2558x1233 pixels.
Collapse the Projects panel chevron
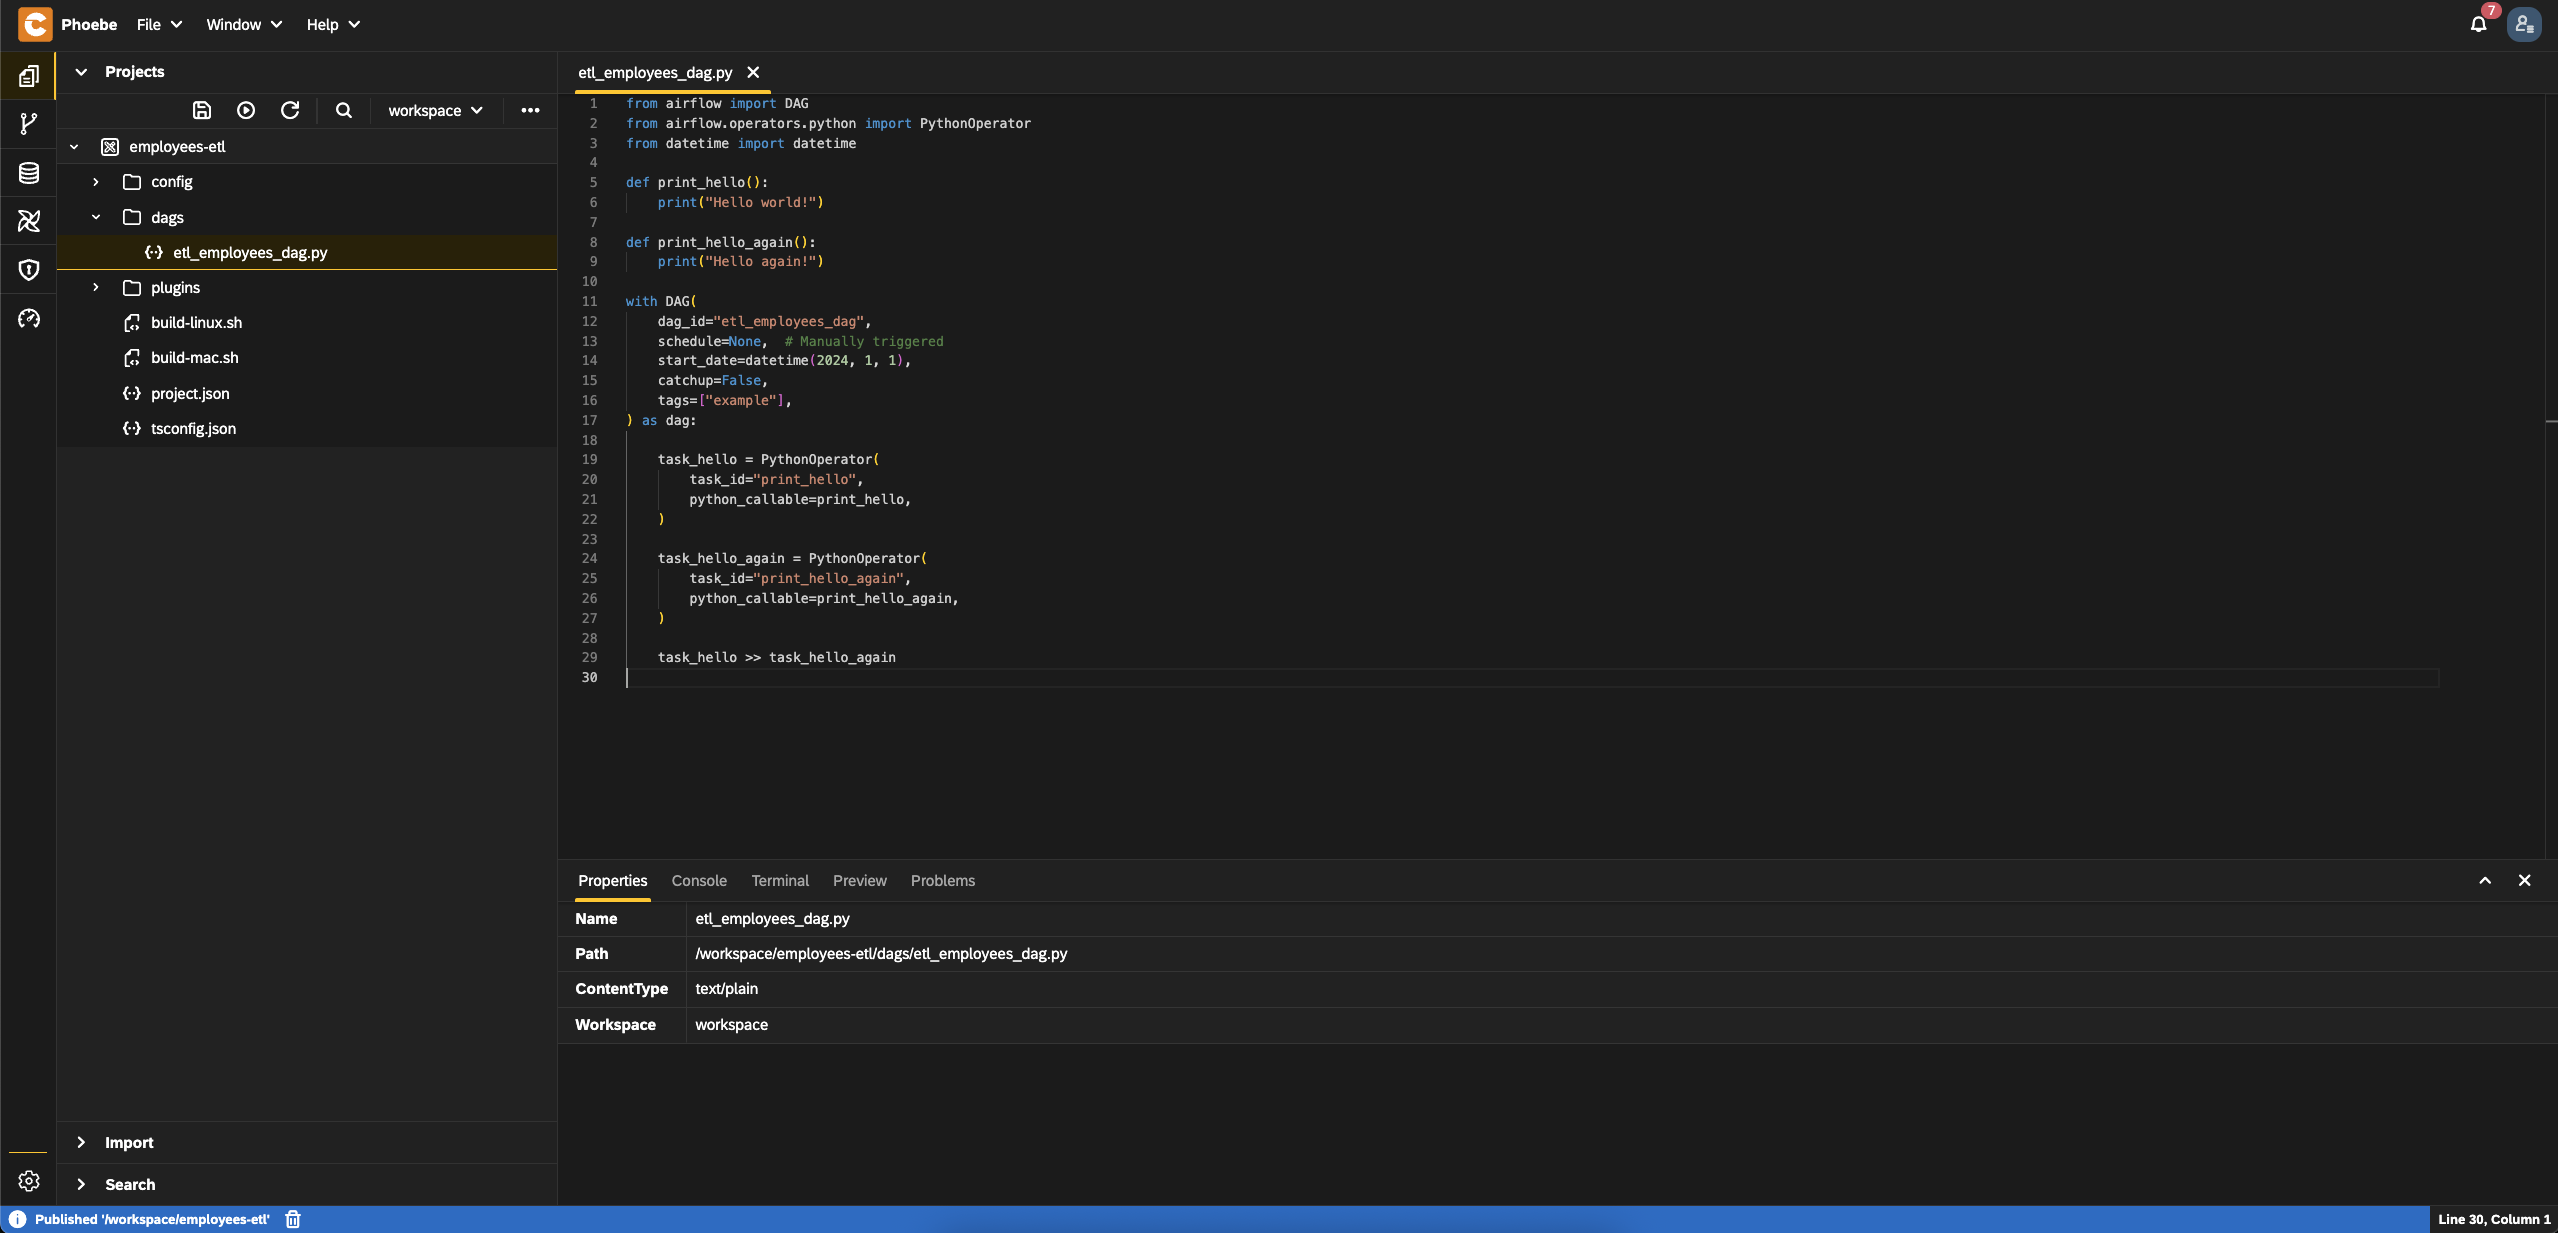point(81,72)
